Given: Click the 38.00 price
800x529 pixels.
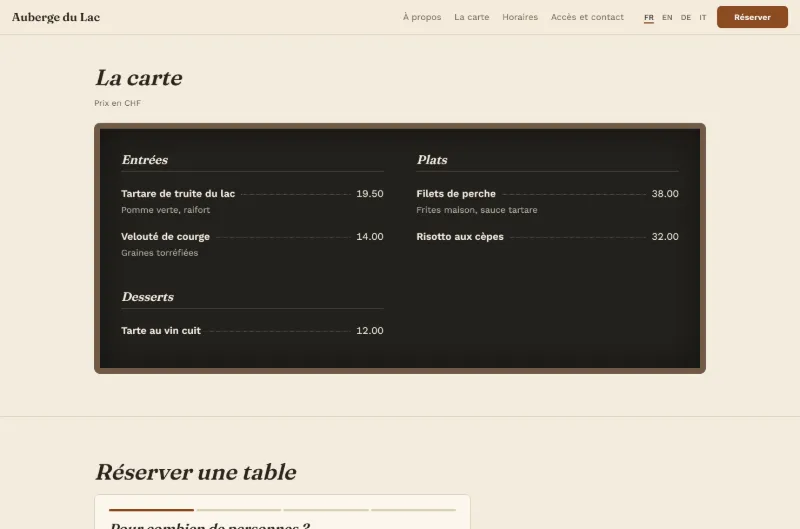Looking at the screenshot, I should (665, 193).
